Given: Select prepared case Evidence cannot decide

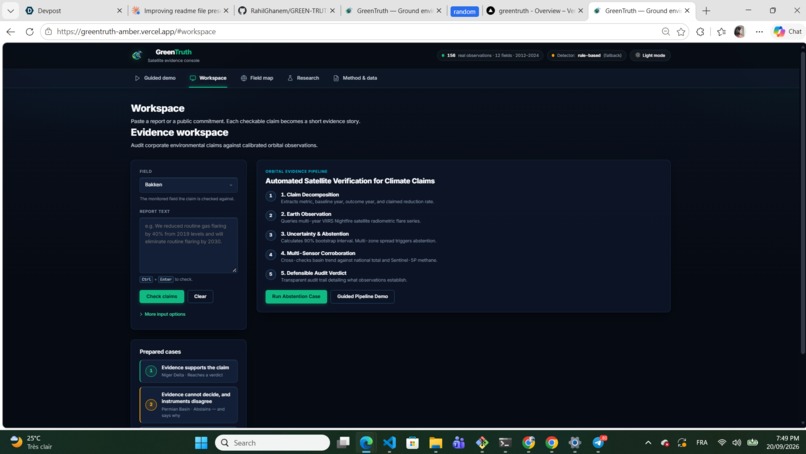Looking at the screenshot, I should [188, 405].
